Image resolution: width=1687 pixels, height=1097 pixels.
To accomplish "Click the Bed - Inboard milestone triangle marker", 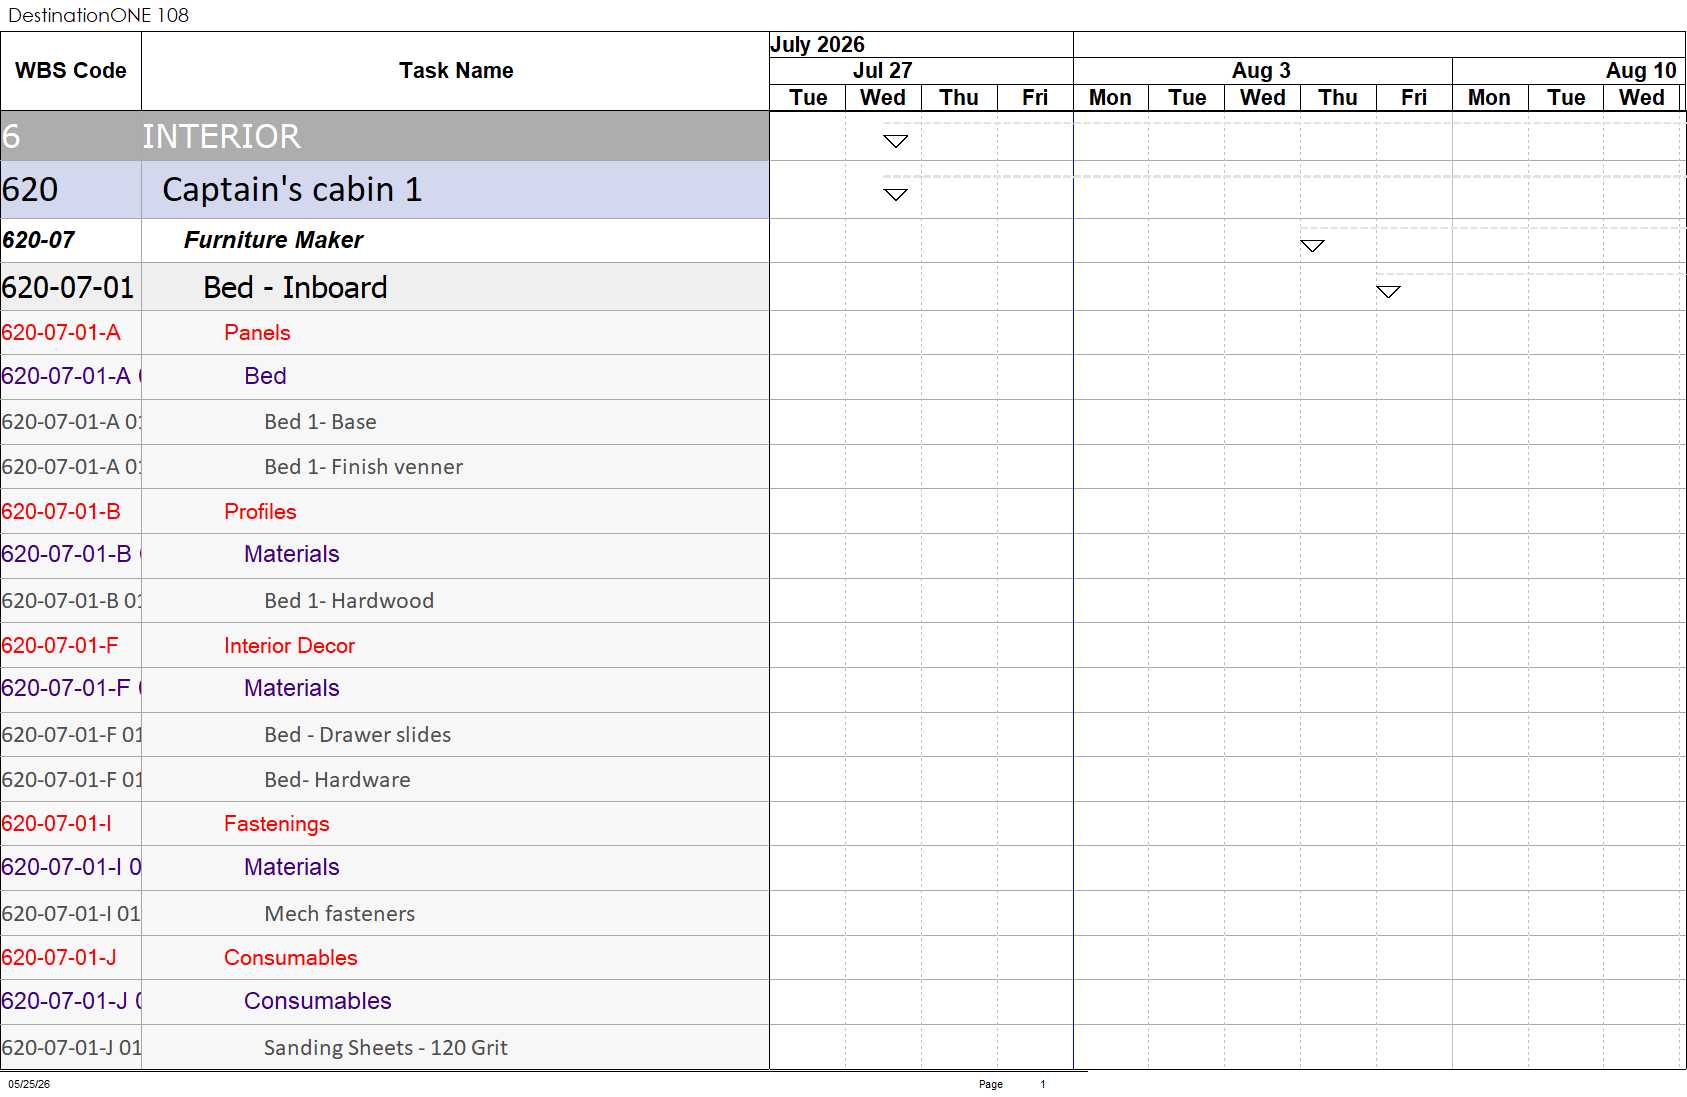I will (1388, 292).
